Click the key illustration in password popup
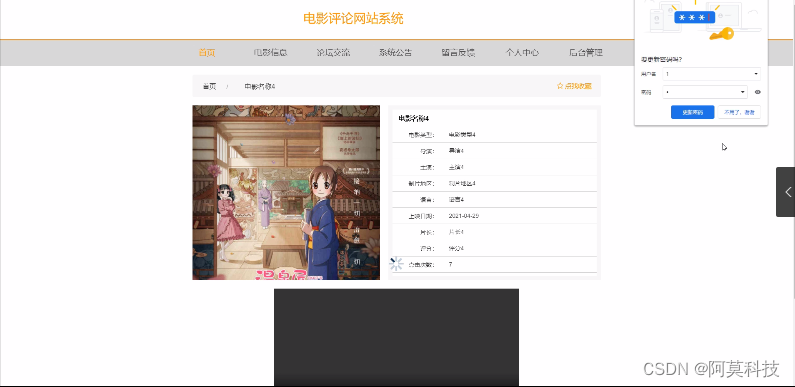 point(721,34)
